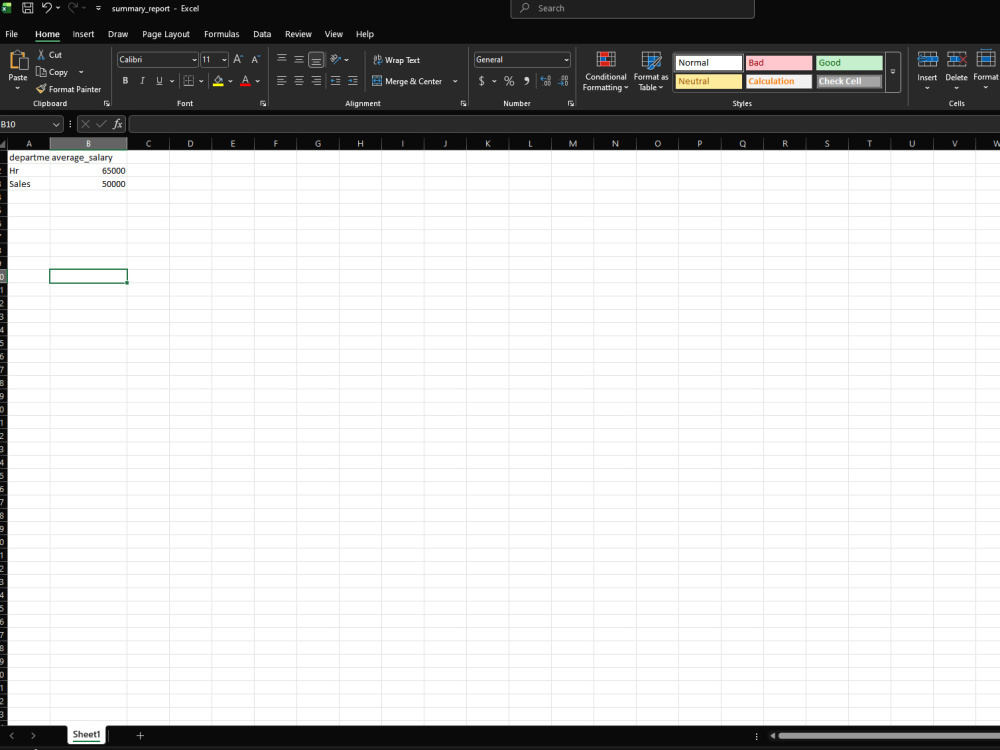Switch to the Page Layout tab
1000x750 pixels.
(166, 34)
